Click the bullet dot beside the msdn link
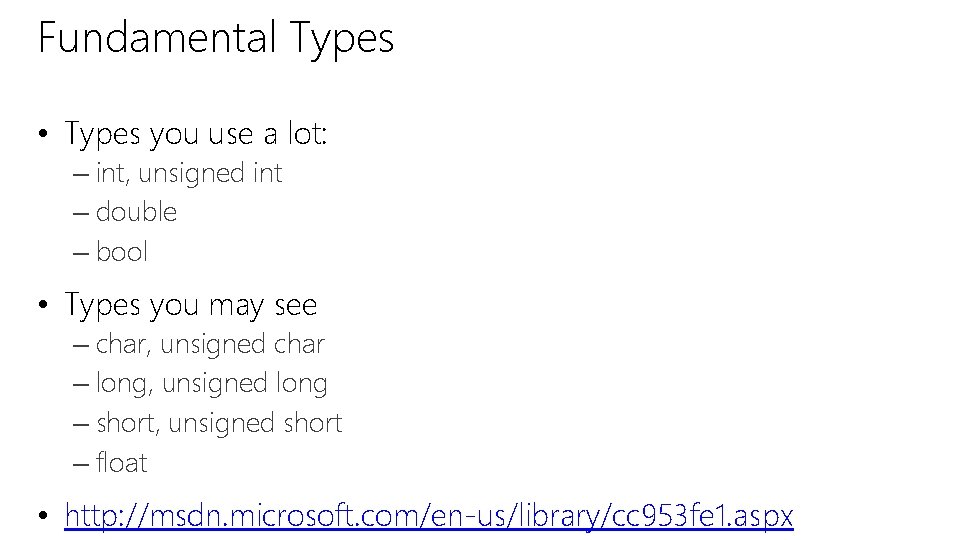Image resolution: width=960 pixels, height=540 pixels. [x=42, y=515]
